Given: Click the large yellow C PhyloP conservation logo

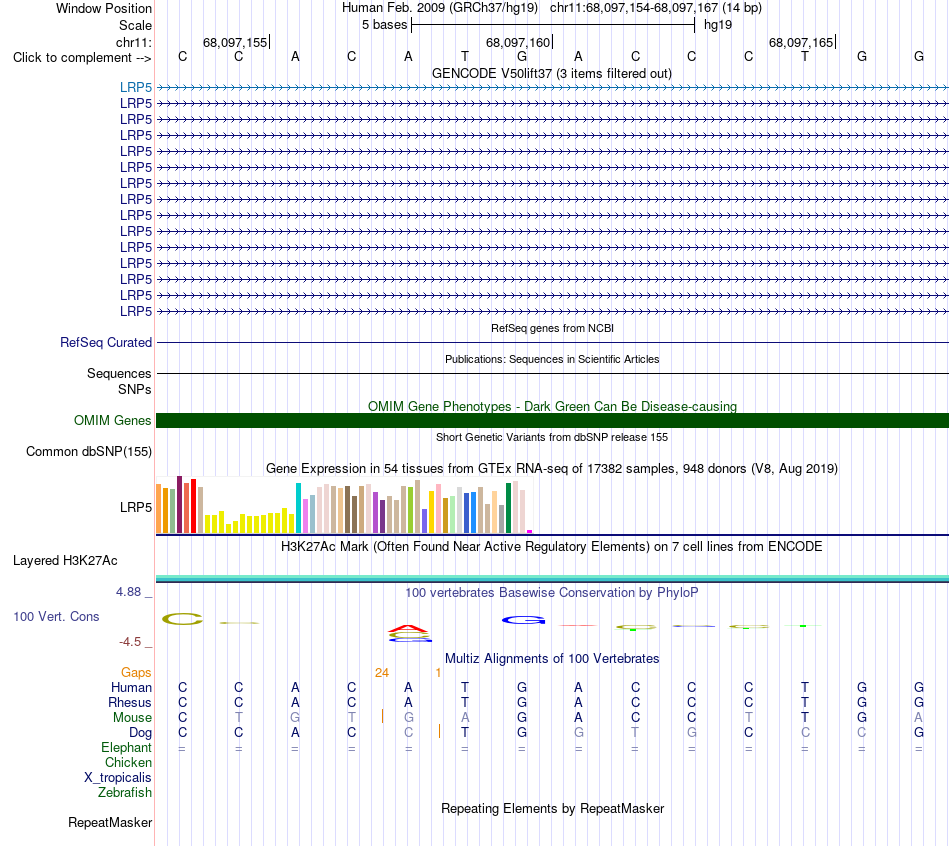Looking at the screenshot, I should click(182, 619).
